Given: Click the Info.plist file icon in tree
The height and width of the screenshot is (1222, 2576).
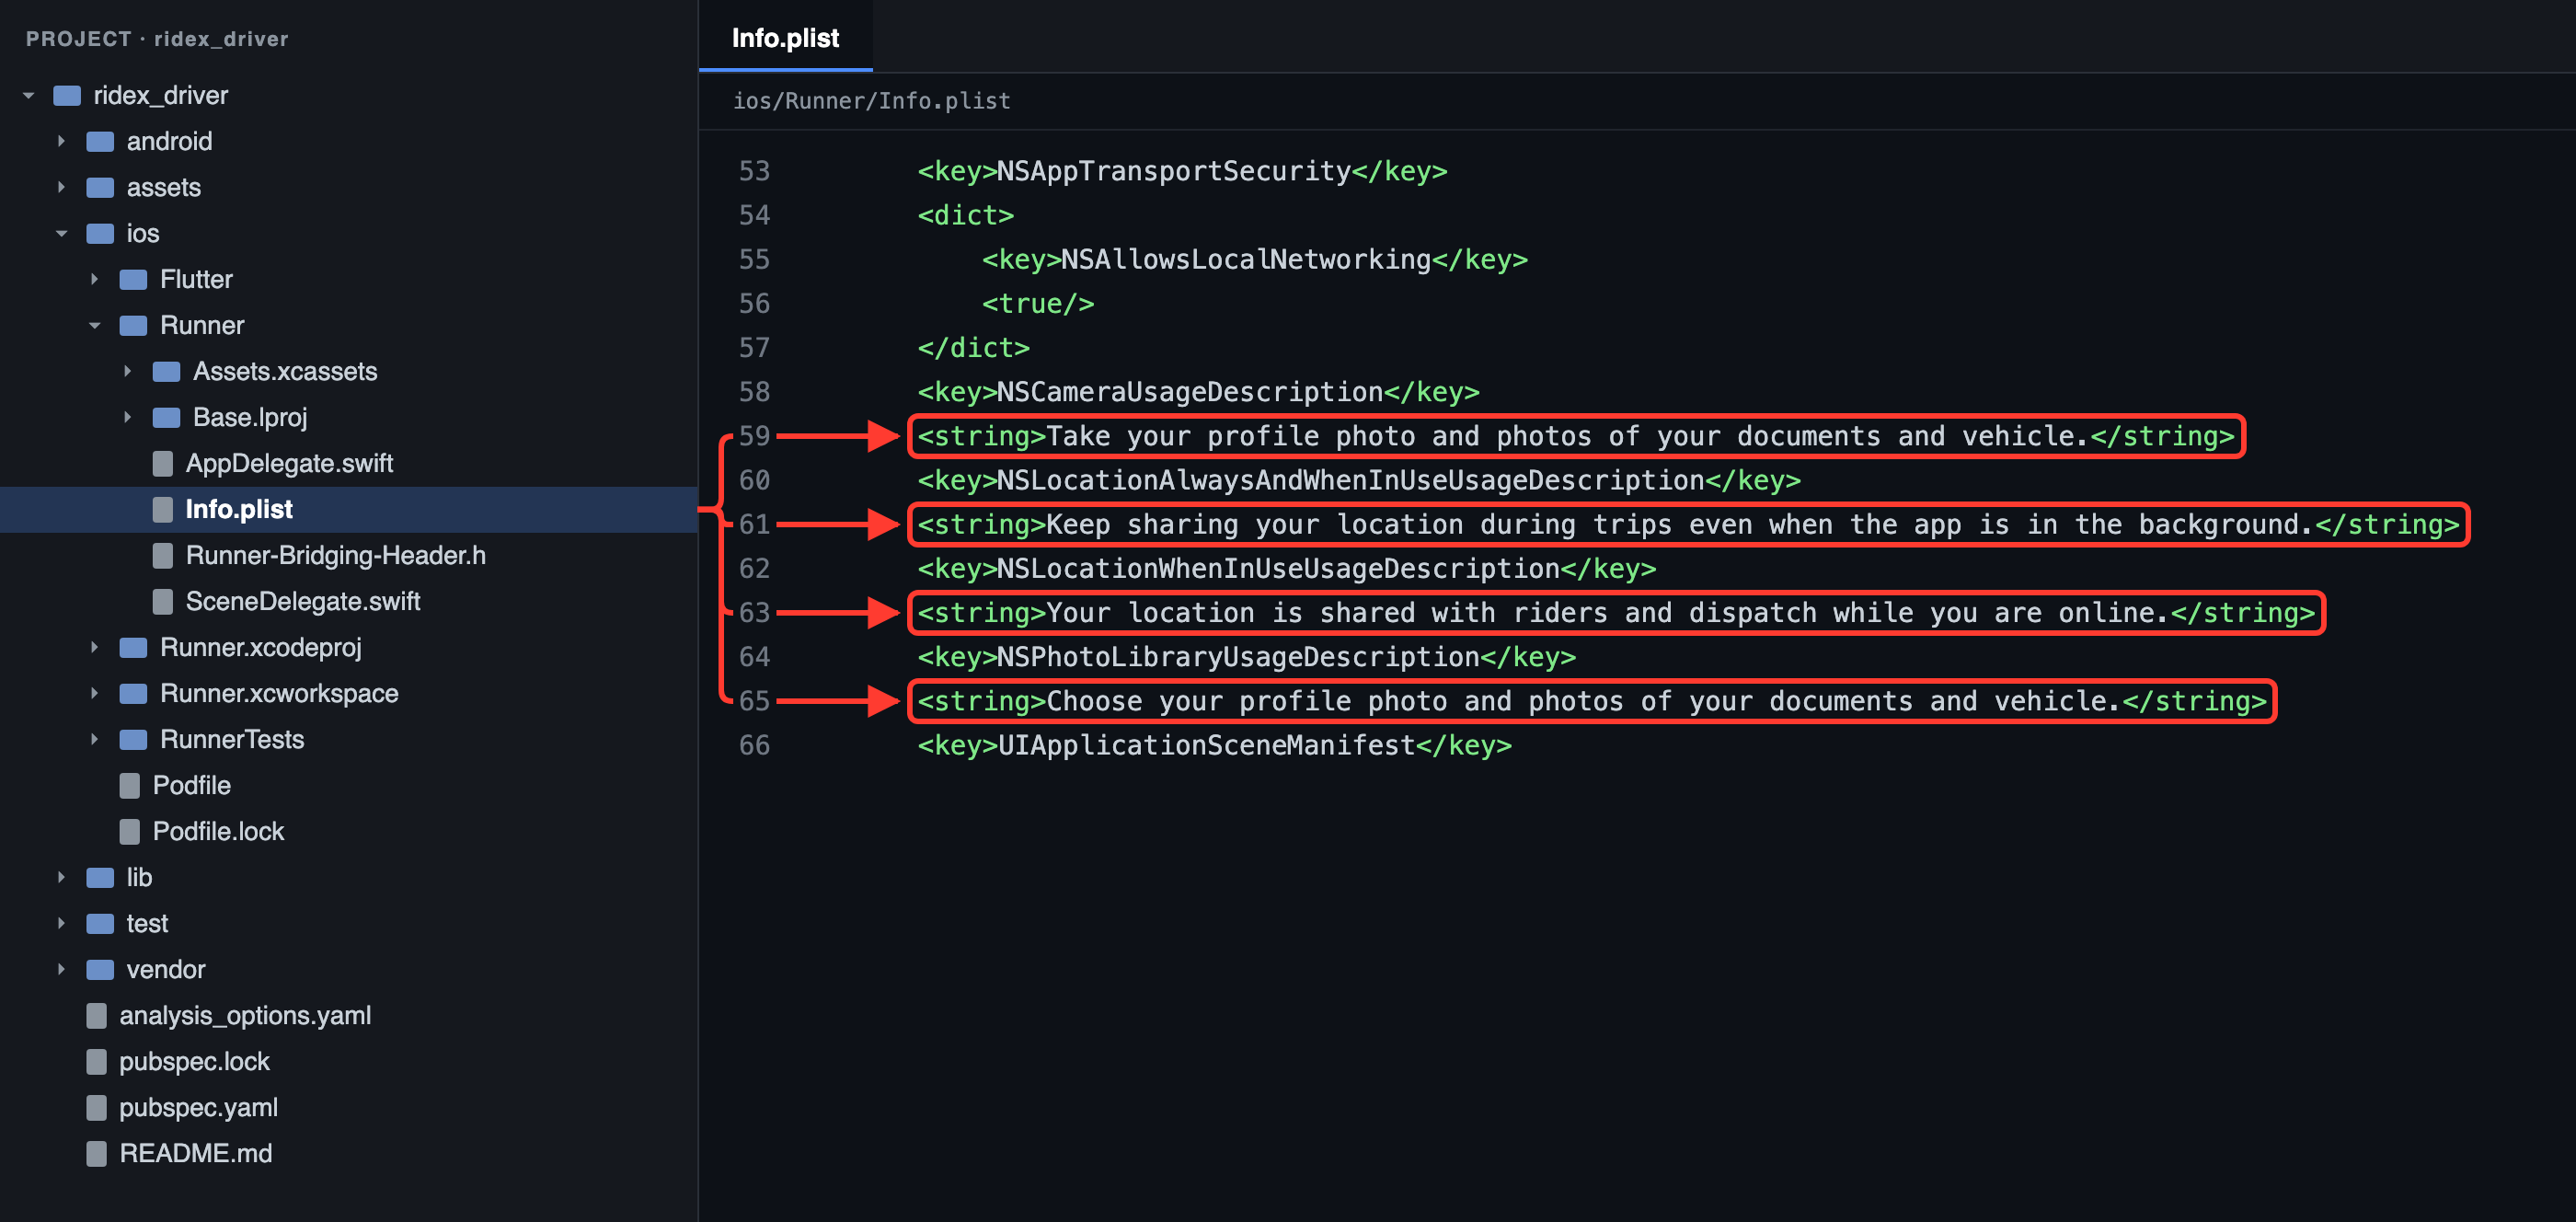Looking at the screenshot, I should tap(163, 510).
